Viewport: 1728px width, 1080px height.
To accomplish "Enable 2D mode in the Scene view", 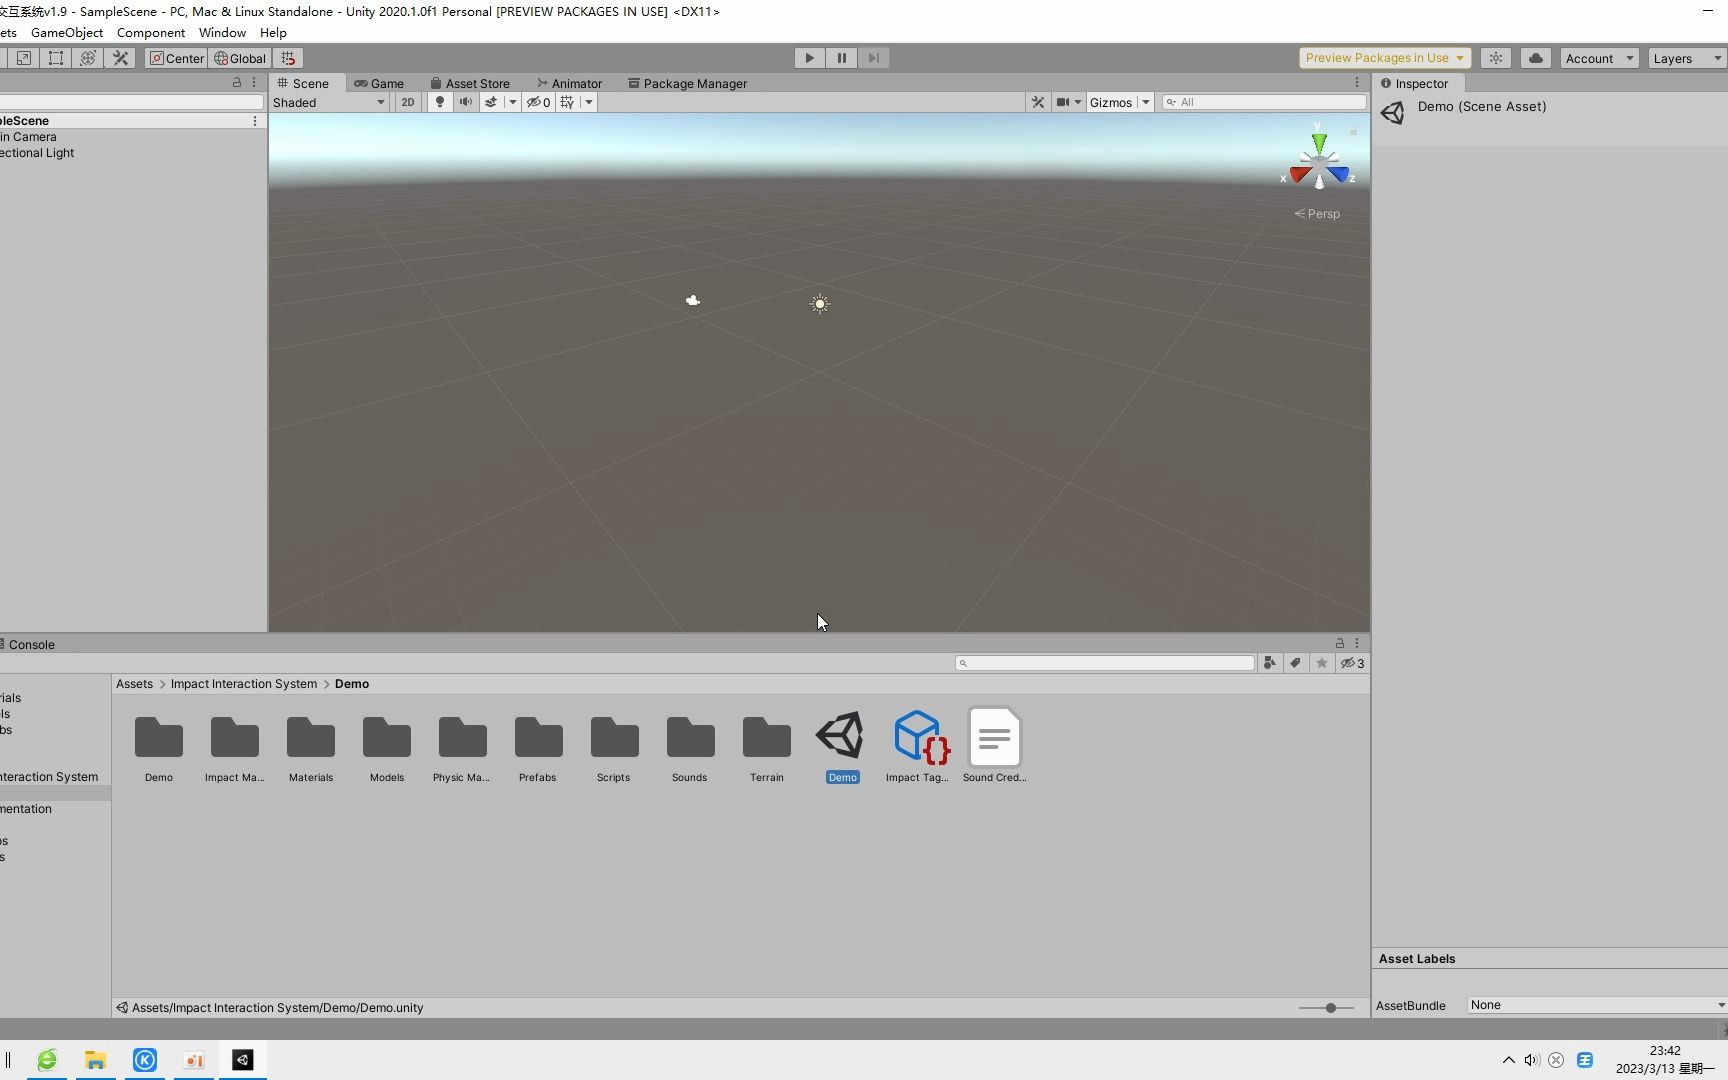I will (407, 101).
